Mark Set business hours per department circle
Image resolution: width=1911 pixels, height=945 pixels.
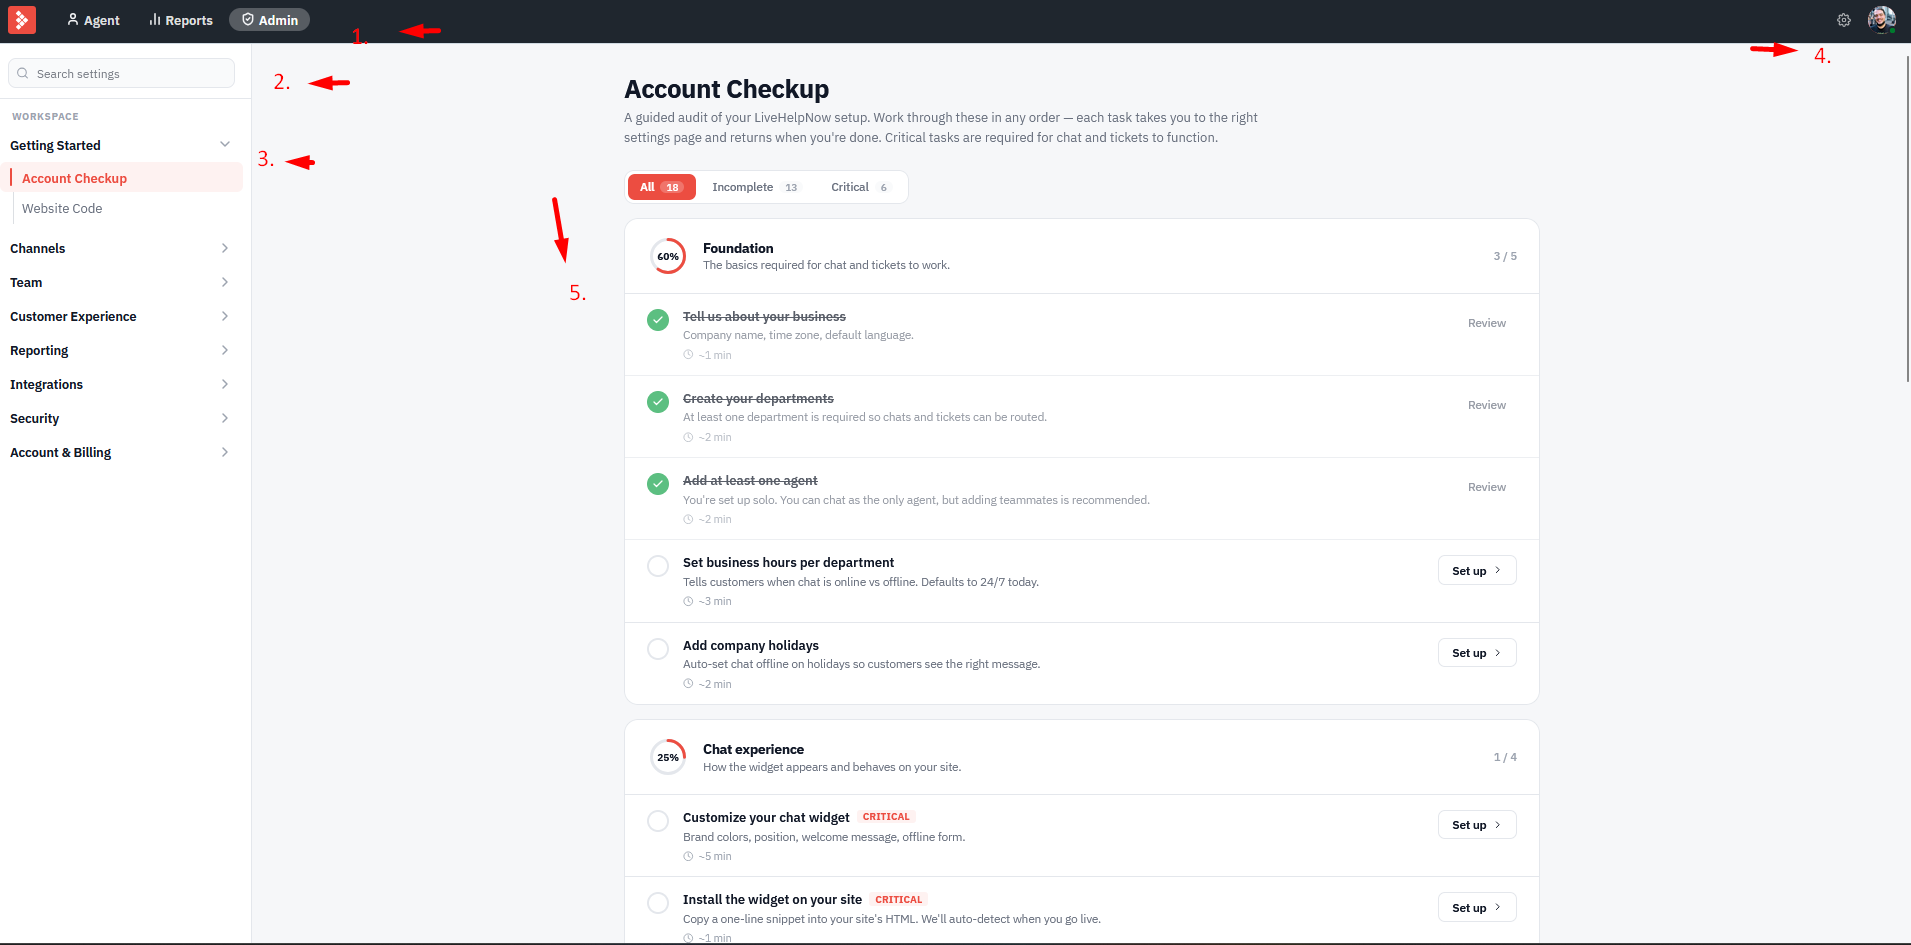[658, 566]
